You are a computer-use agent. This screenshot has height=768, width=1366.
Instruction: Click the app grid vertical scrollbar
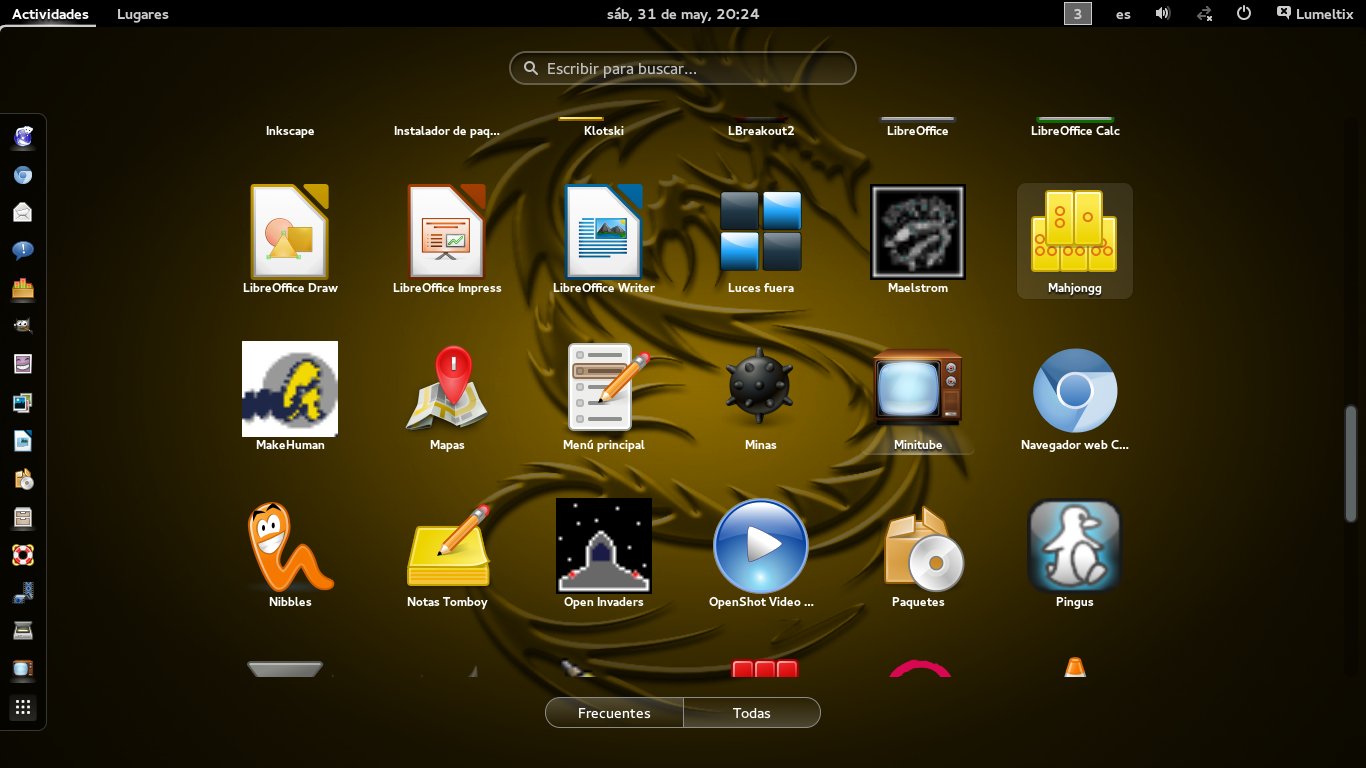1350,462
